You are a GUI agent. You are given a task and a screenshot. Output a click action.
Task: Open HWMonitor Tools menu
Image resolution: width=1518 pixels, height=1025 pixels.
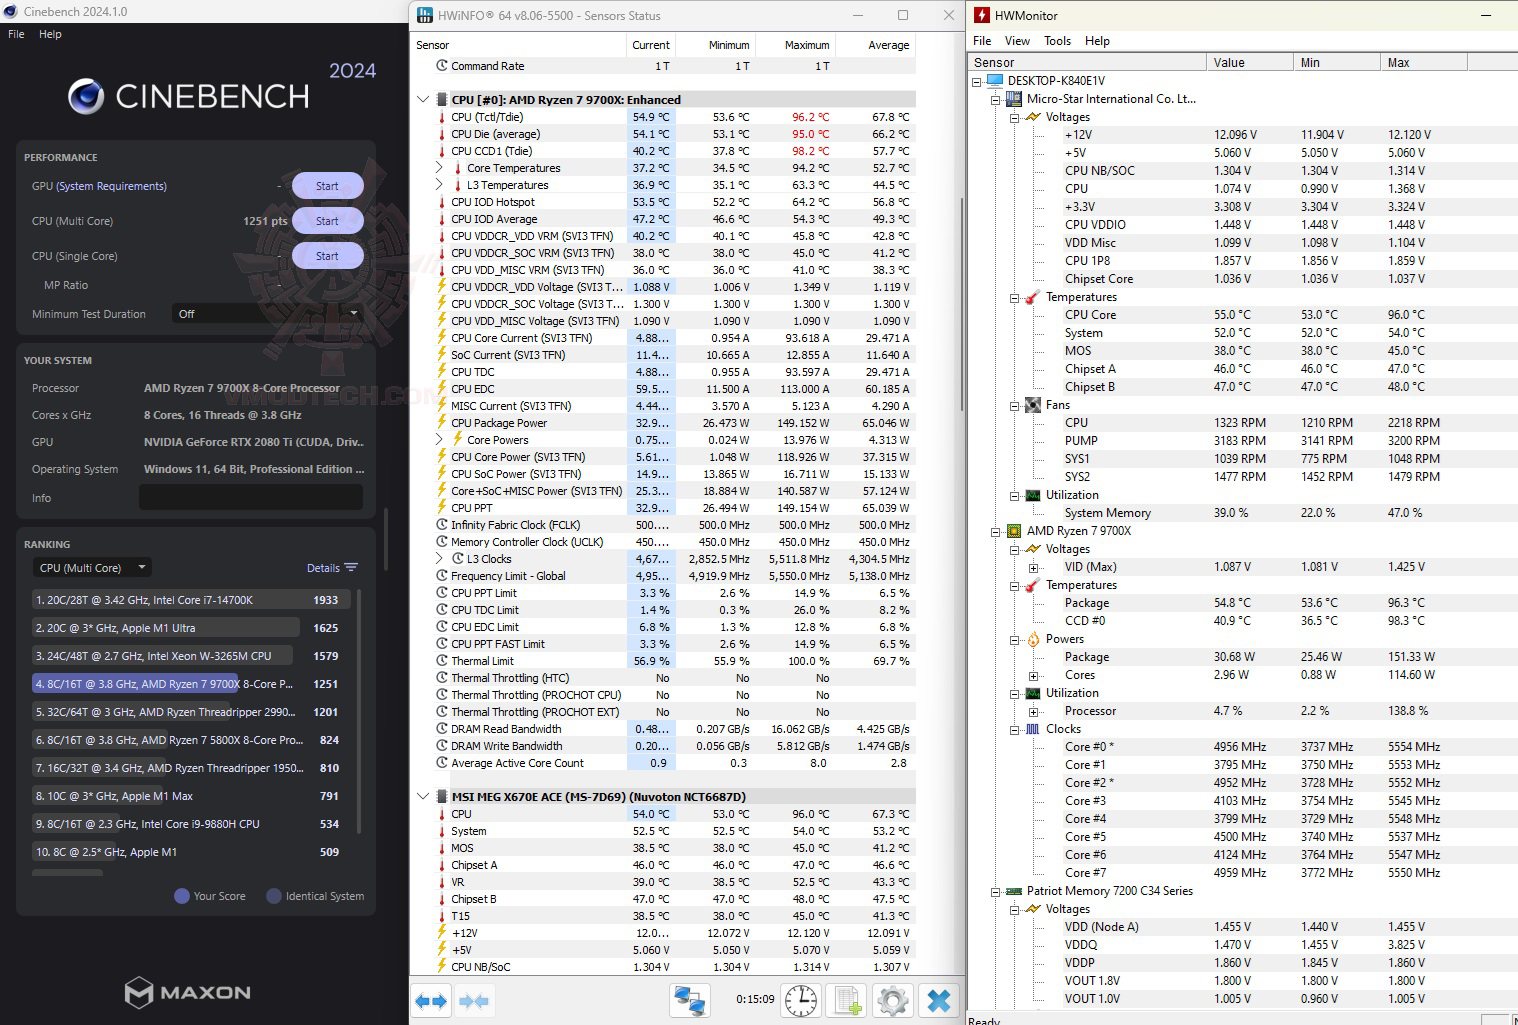coord(1057,41)
